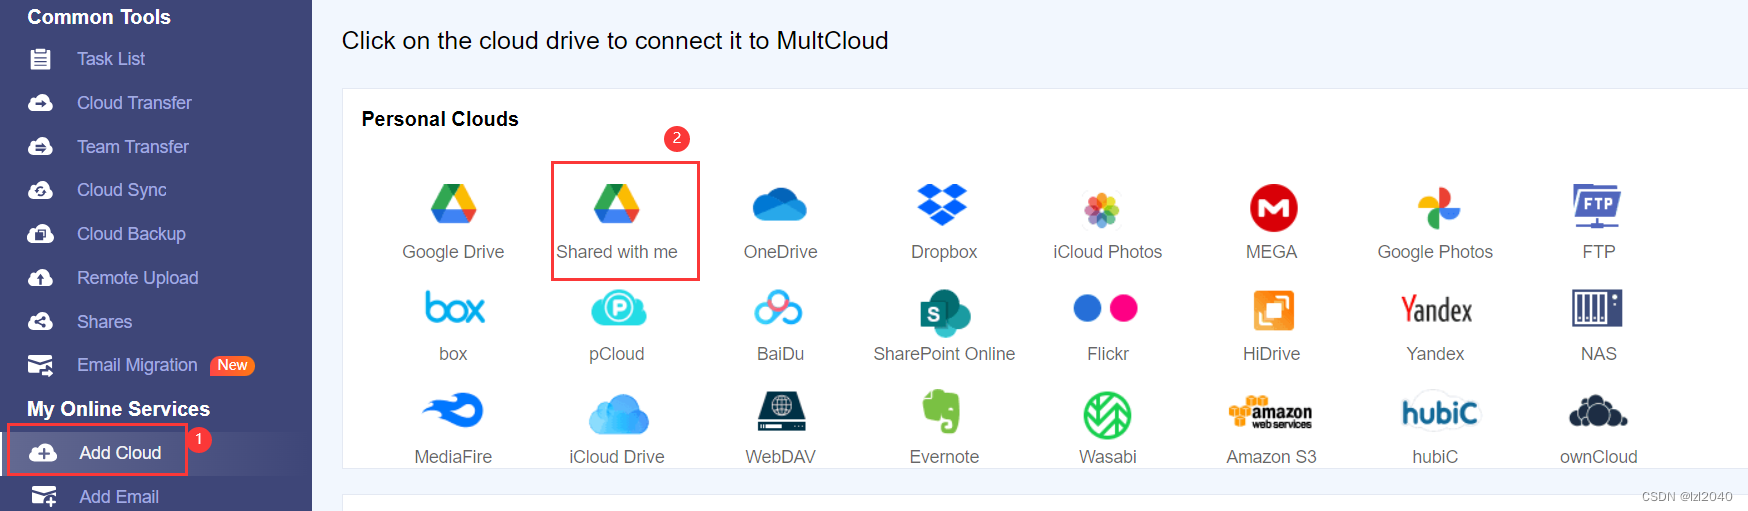
Task: Pick the Evernote elephant icon
Action: pos(942,410)
